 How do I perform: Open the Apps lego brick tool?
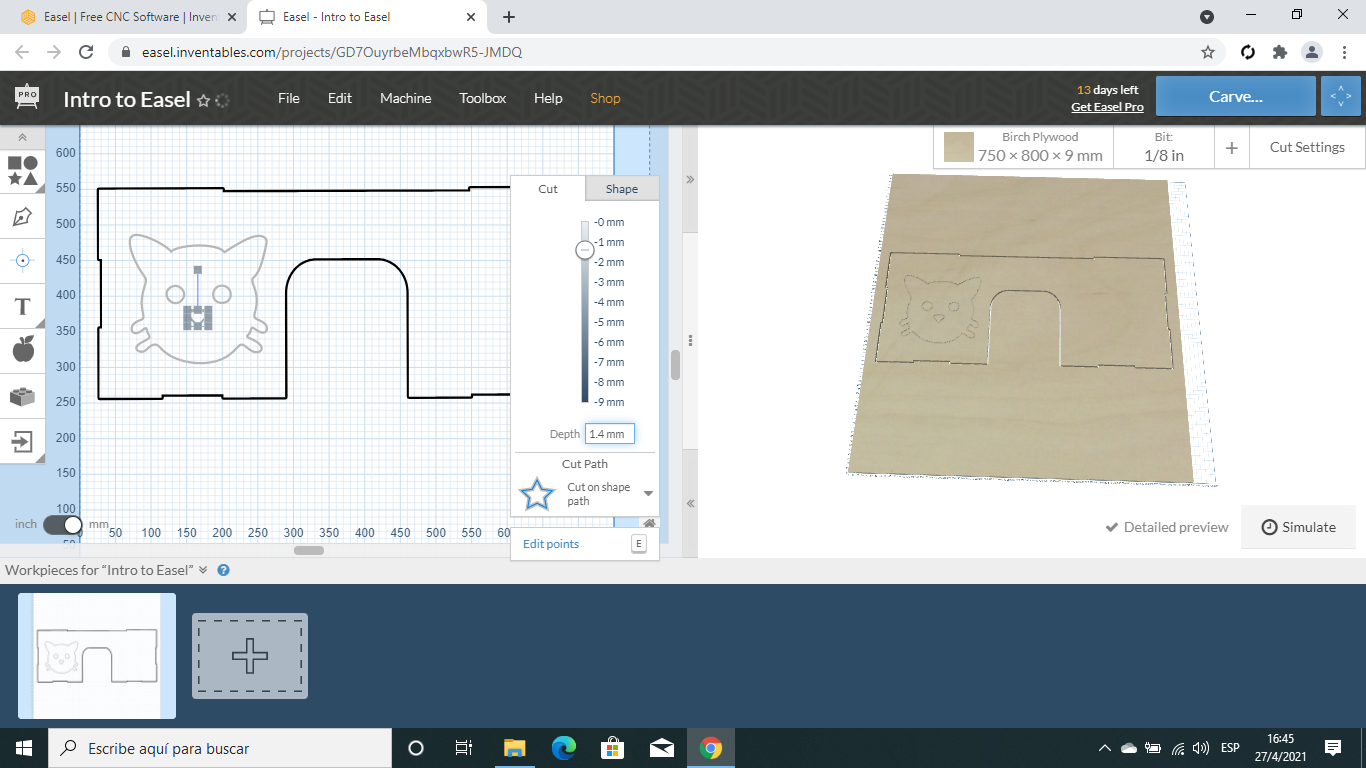click(22, 396)
